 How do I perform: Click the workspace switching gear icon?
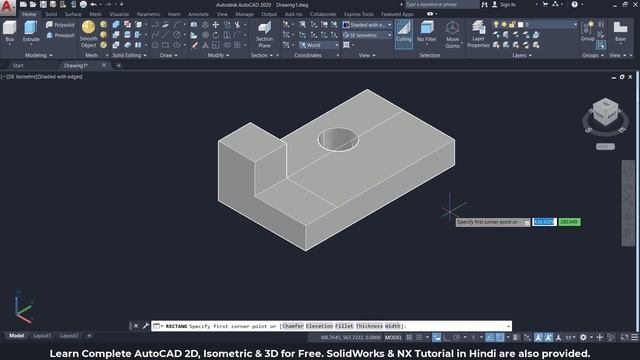click(583, 337)
